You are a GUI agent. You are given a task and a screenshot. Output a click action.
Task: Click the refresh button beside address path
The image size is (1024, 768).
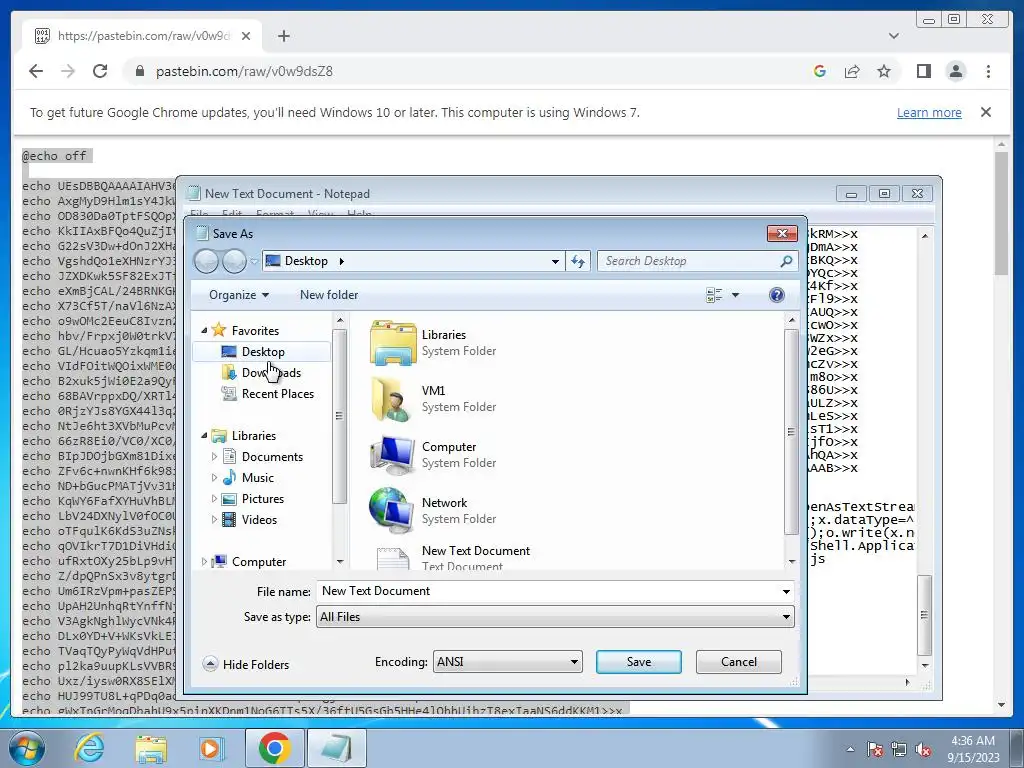coord(578,261)
